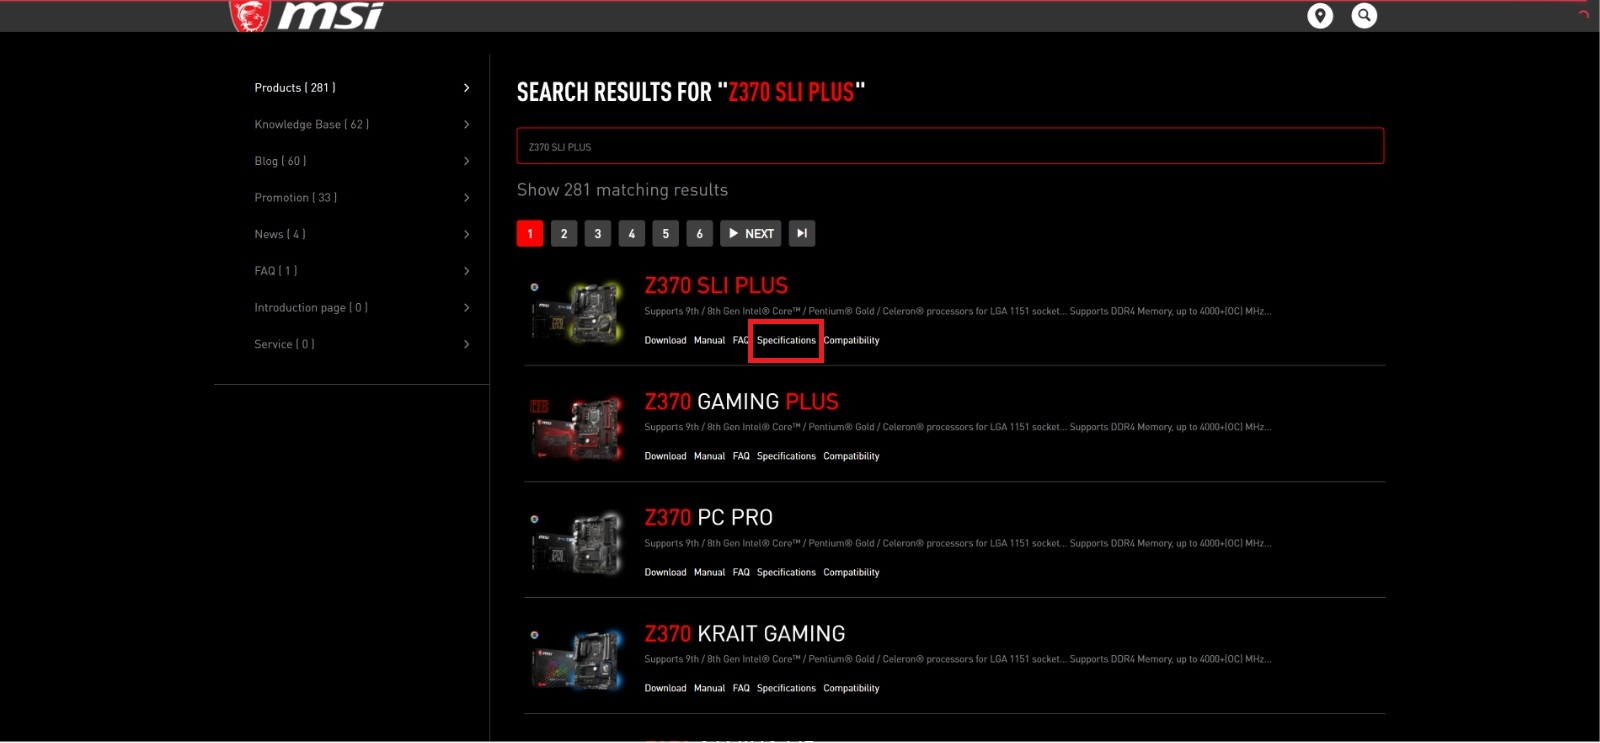Expand the Blog (60) arrow
Viewport: 1600px width, 743px height.
tap(467, 161)
